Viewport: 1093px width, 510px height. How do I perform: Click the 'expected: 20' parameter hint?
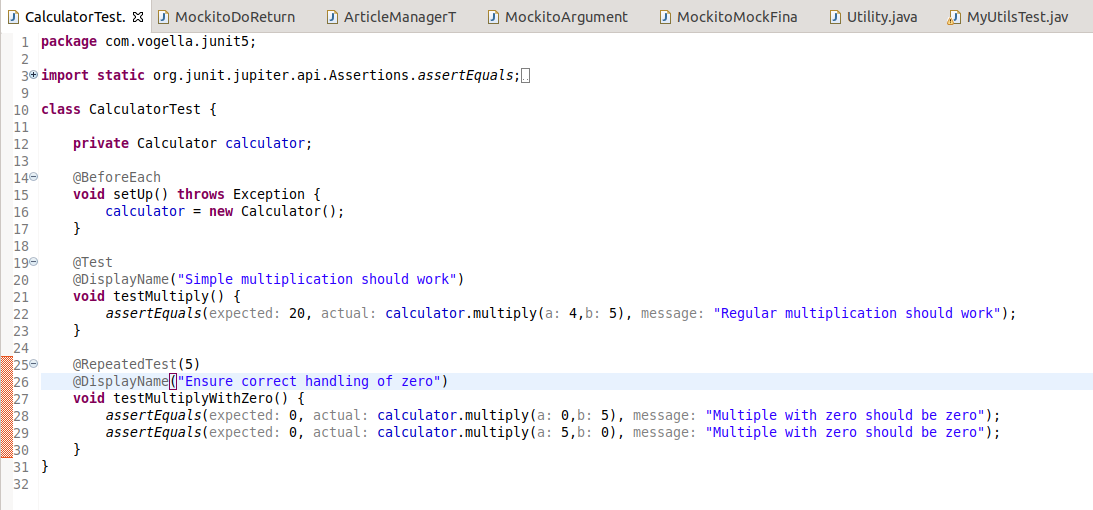257,314
